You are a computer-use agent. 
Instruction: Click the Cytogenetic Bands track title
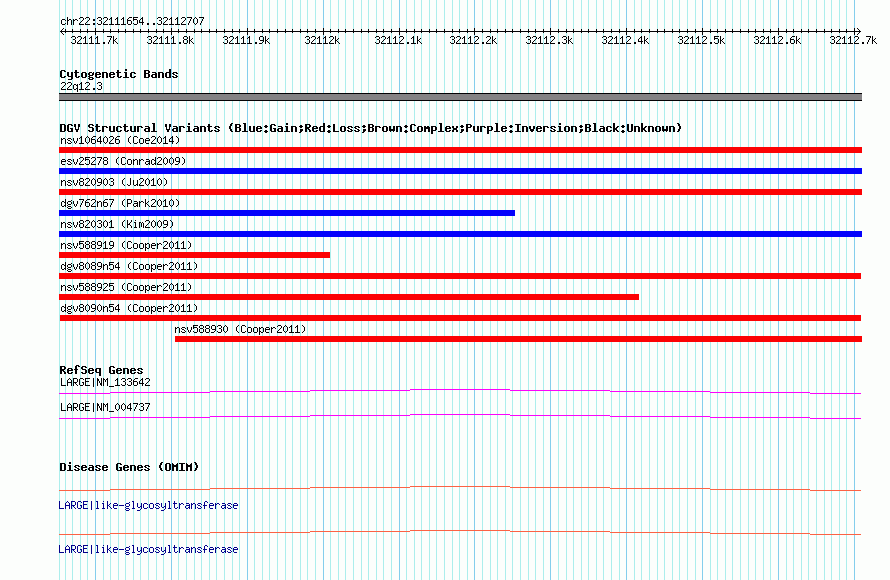119,74
